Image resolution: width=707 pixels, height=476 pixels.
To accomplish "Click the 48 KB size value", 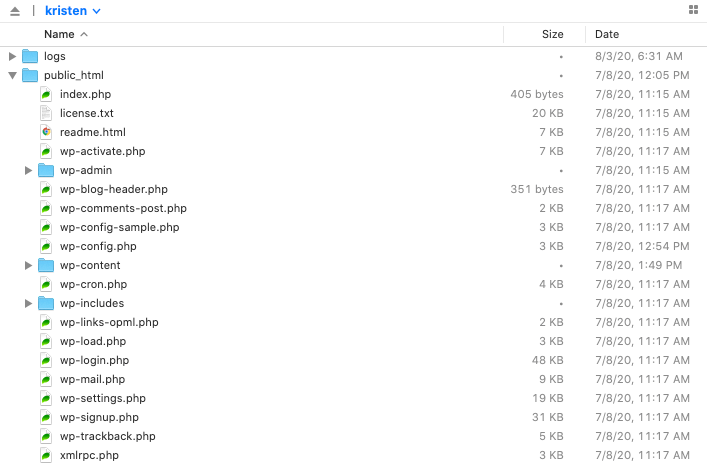I will click(547, 360).
